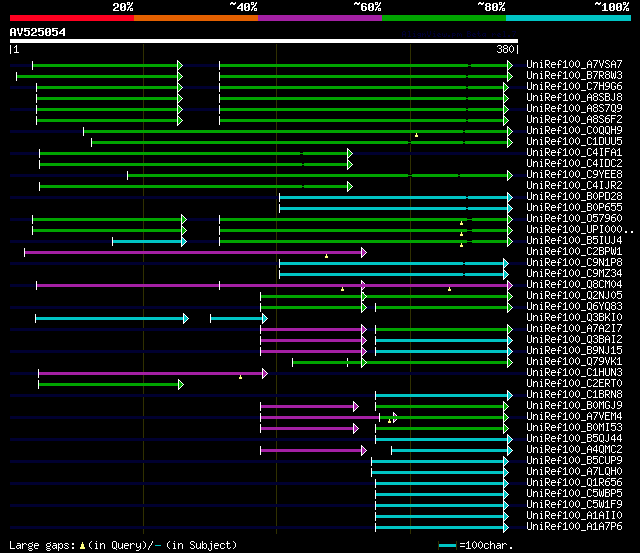Viewport: 640px width, 553px height.
Task: Click the 100char scale bar in legend
Action: [447, 546]
